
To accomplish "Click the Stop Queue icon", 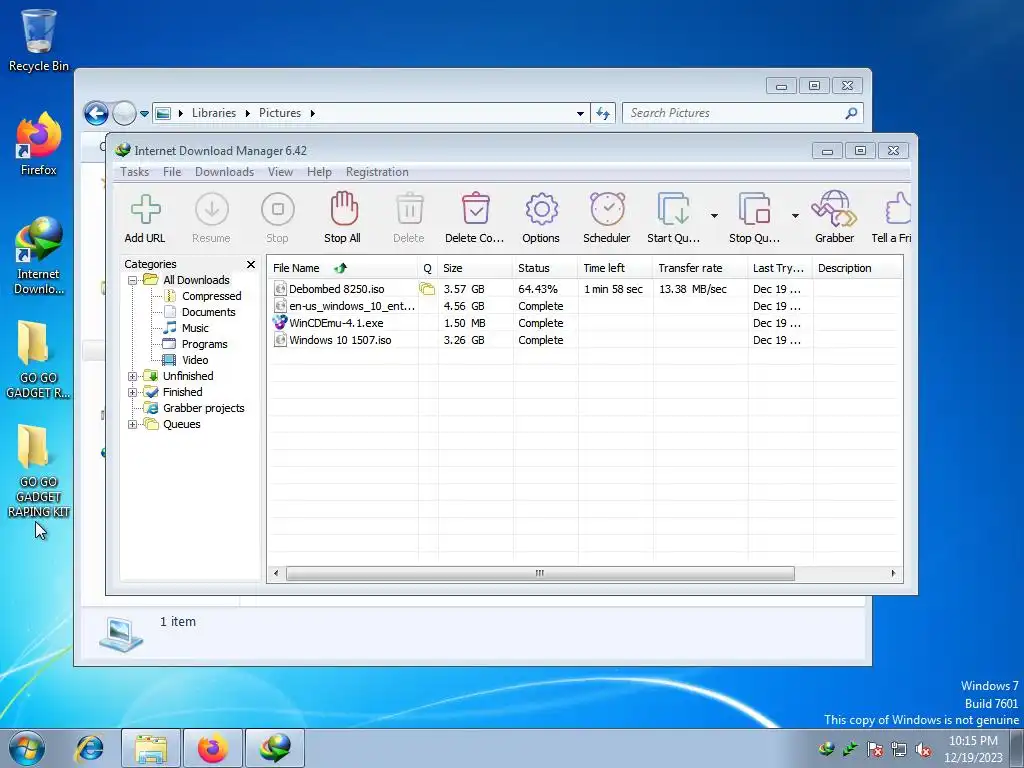I will coord(754,210).
